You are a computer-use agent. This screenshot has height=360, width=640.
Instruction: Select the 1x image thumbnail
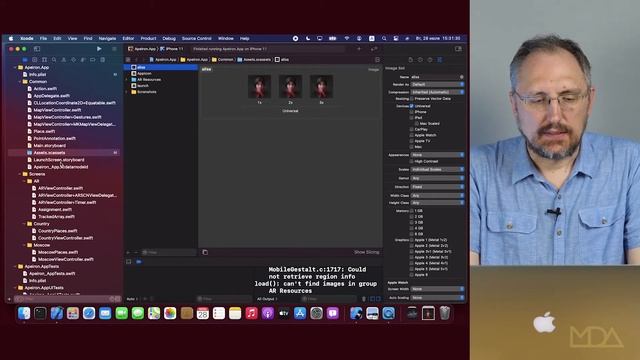[259, 86]
